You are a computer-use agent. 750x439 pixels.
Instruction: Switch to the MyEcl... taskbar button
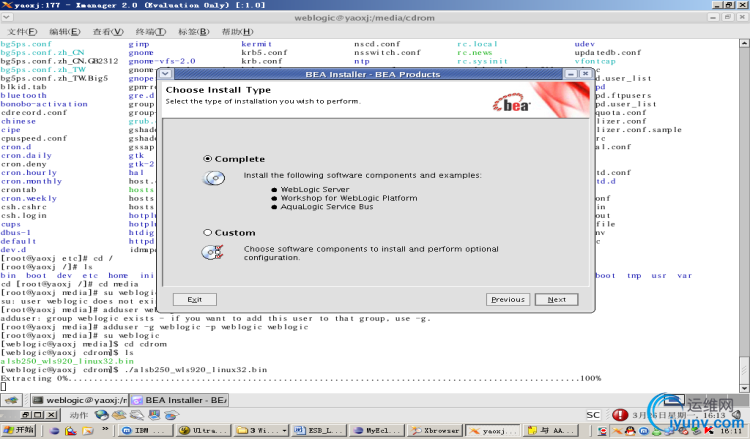377,430
